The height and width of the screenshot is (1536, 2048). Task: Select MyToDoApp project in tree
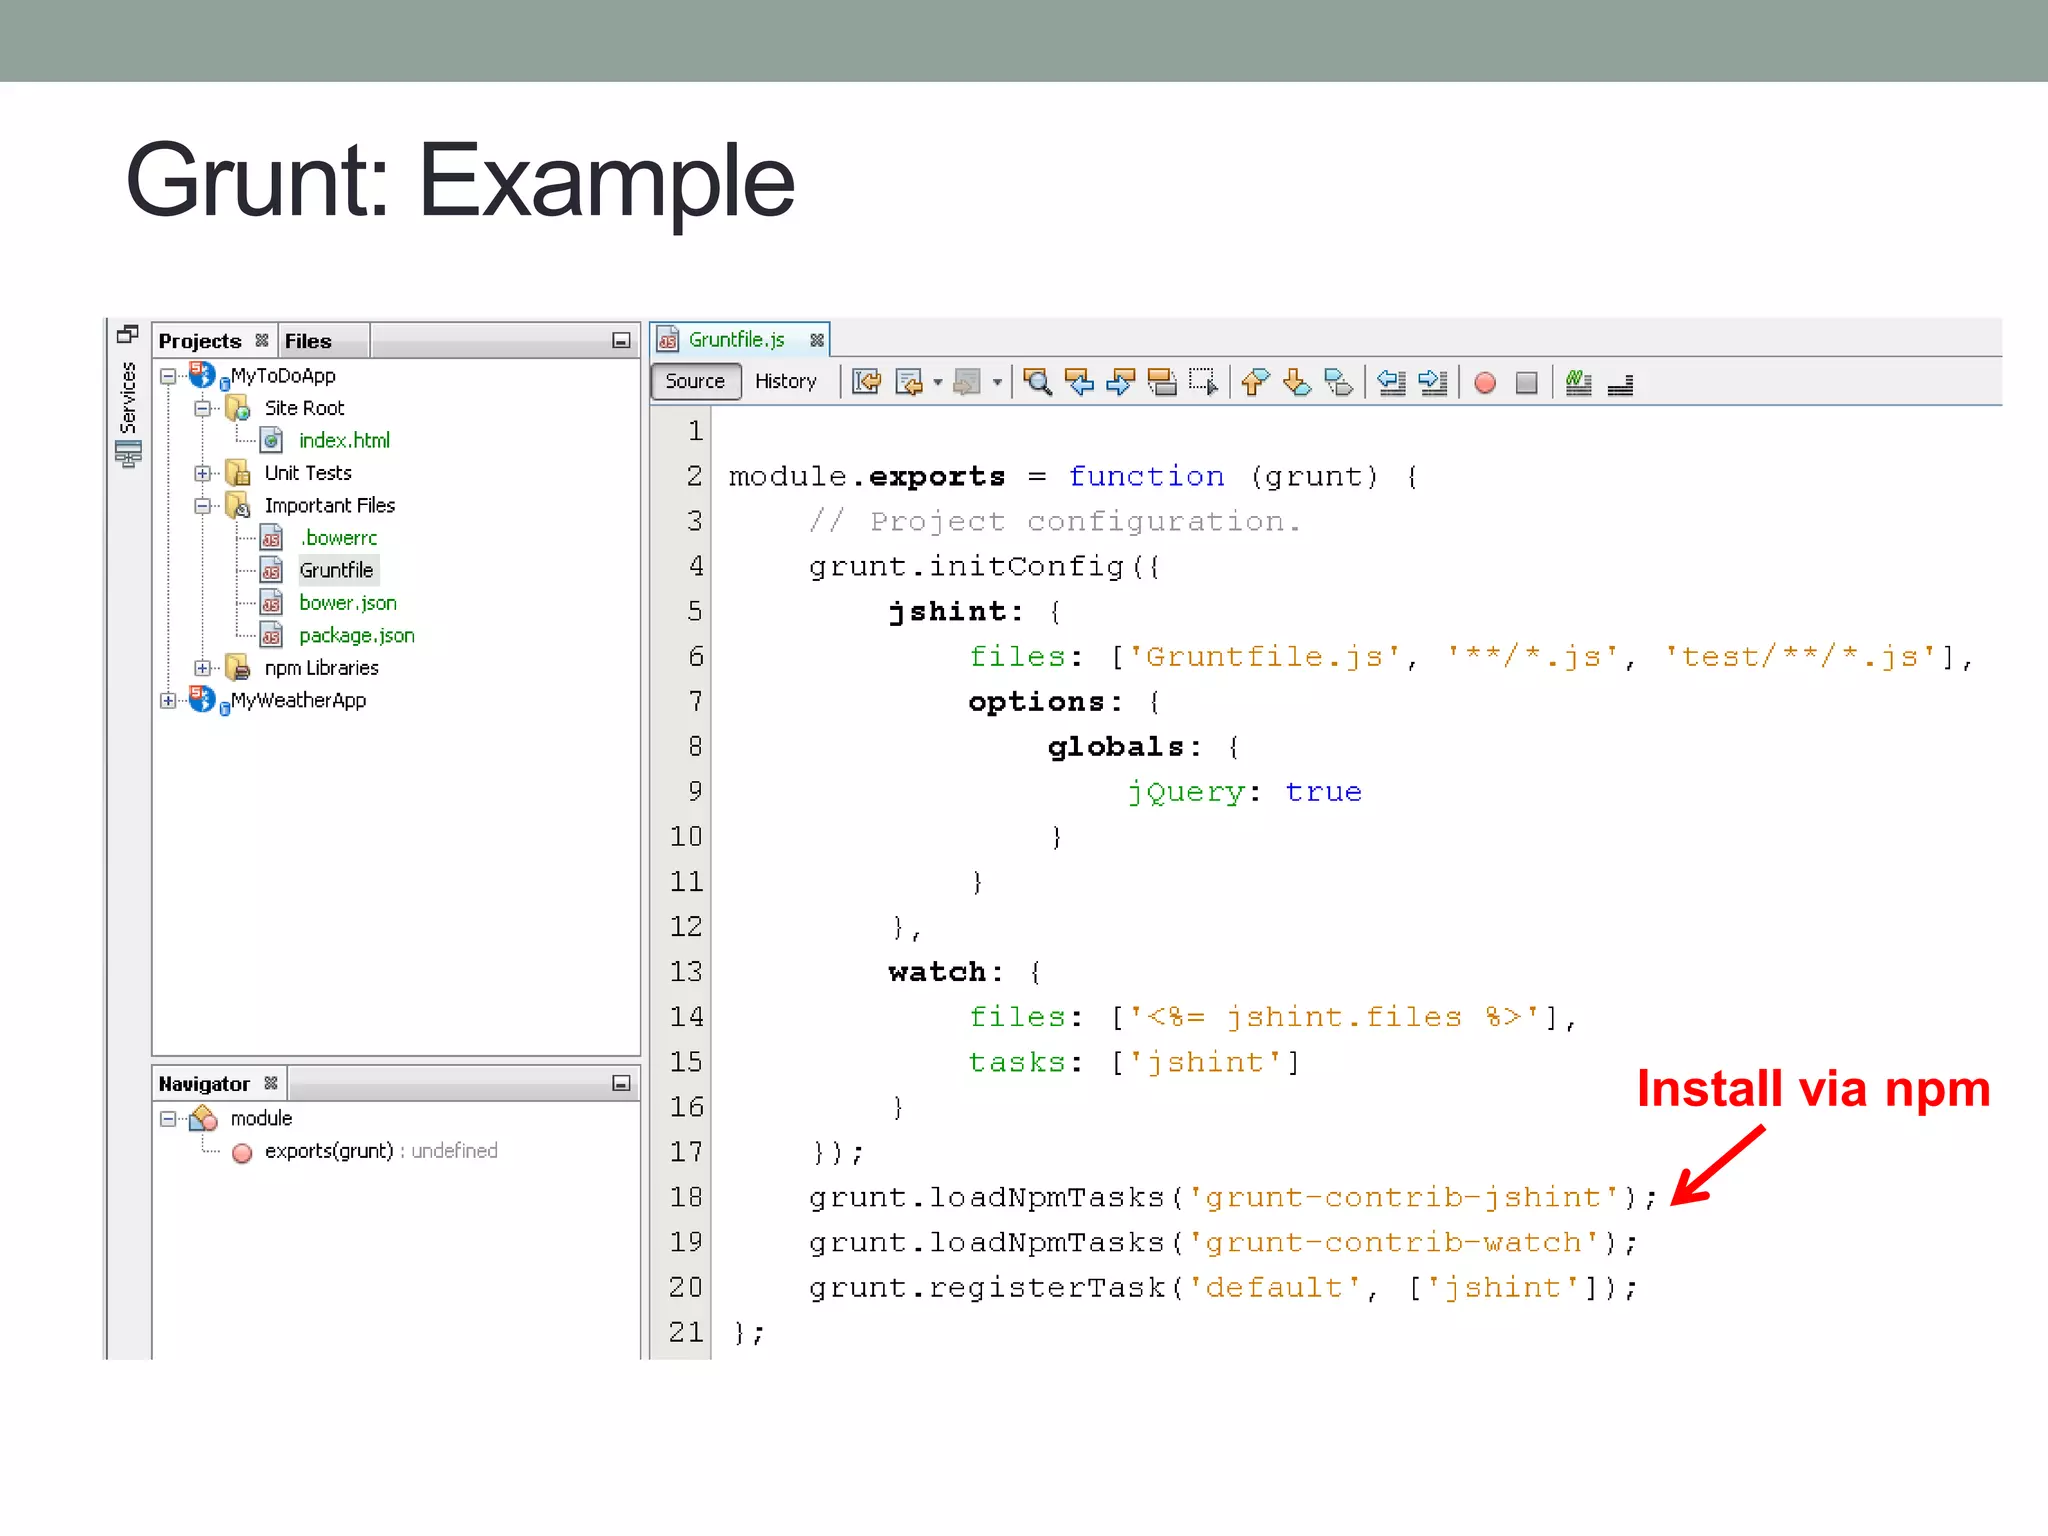tap(283, 376)
